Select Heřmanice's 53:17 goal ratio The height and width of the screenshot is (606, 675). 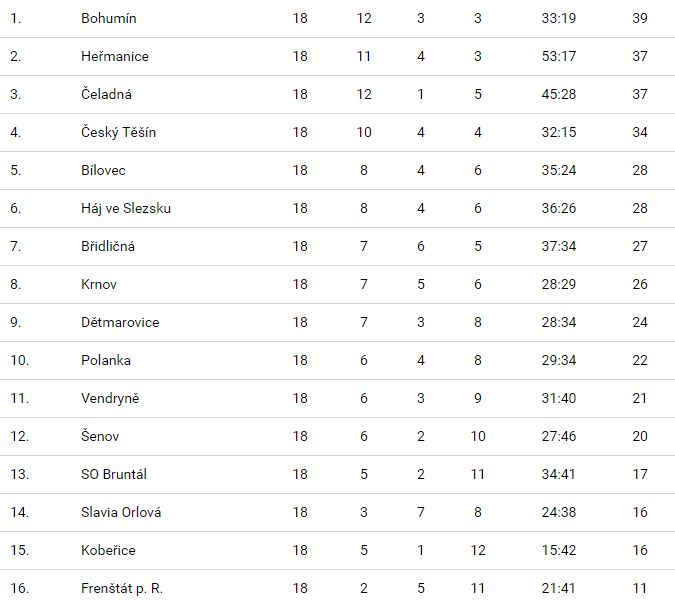coord(558,56)
